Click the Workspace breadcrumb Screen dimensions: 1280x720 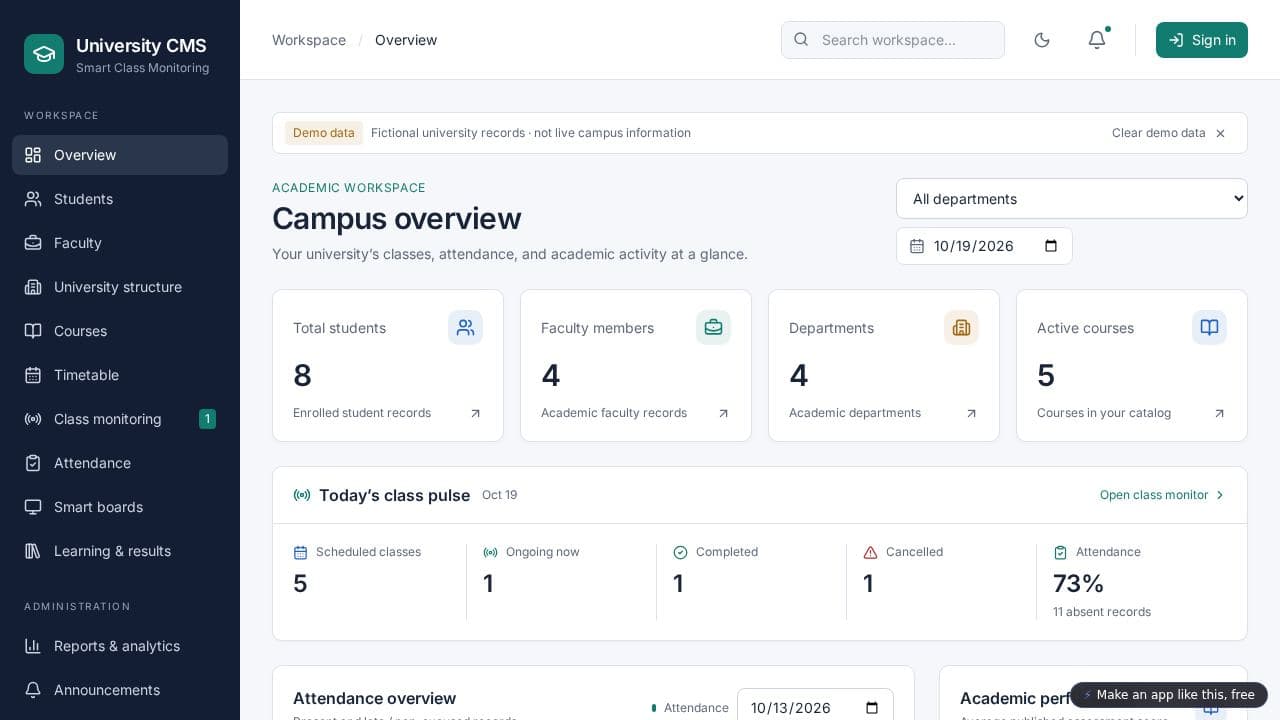point(309,40)
